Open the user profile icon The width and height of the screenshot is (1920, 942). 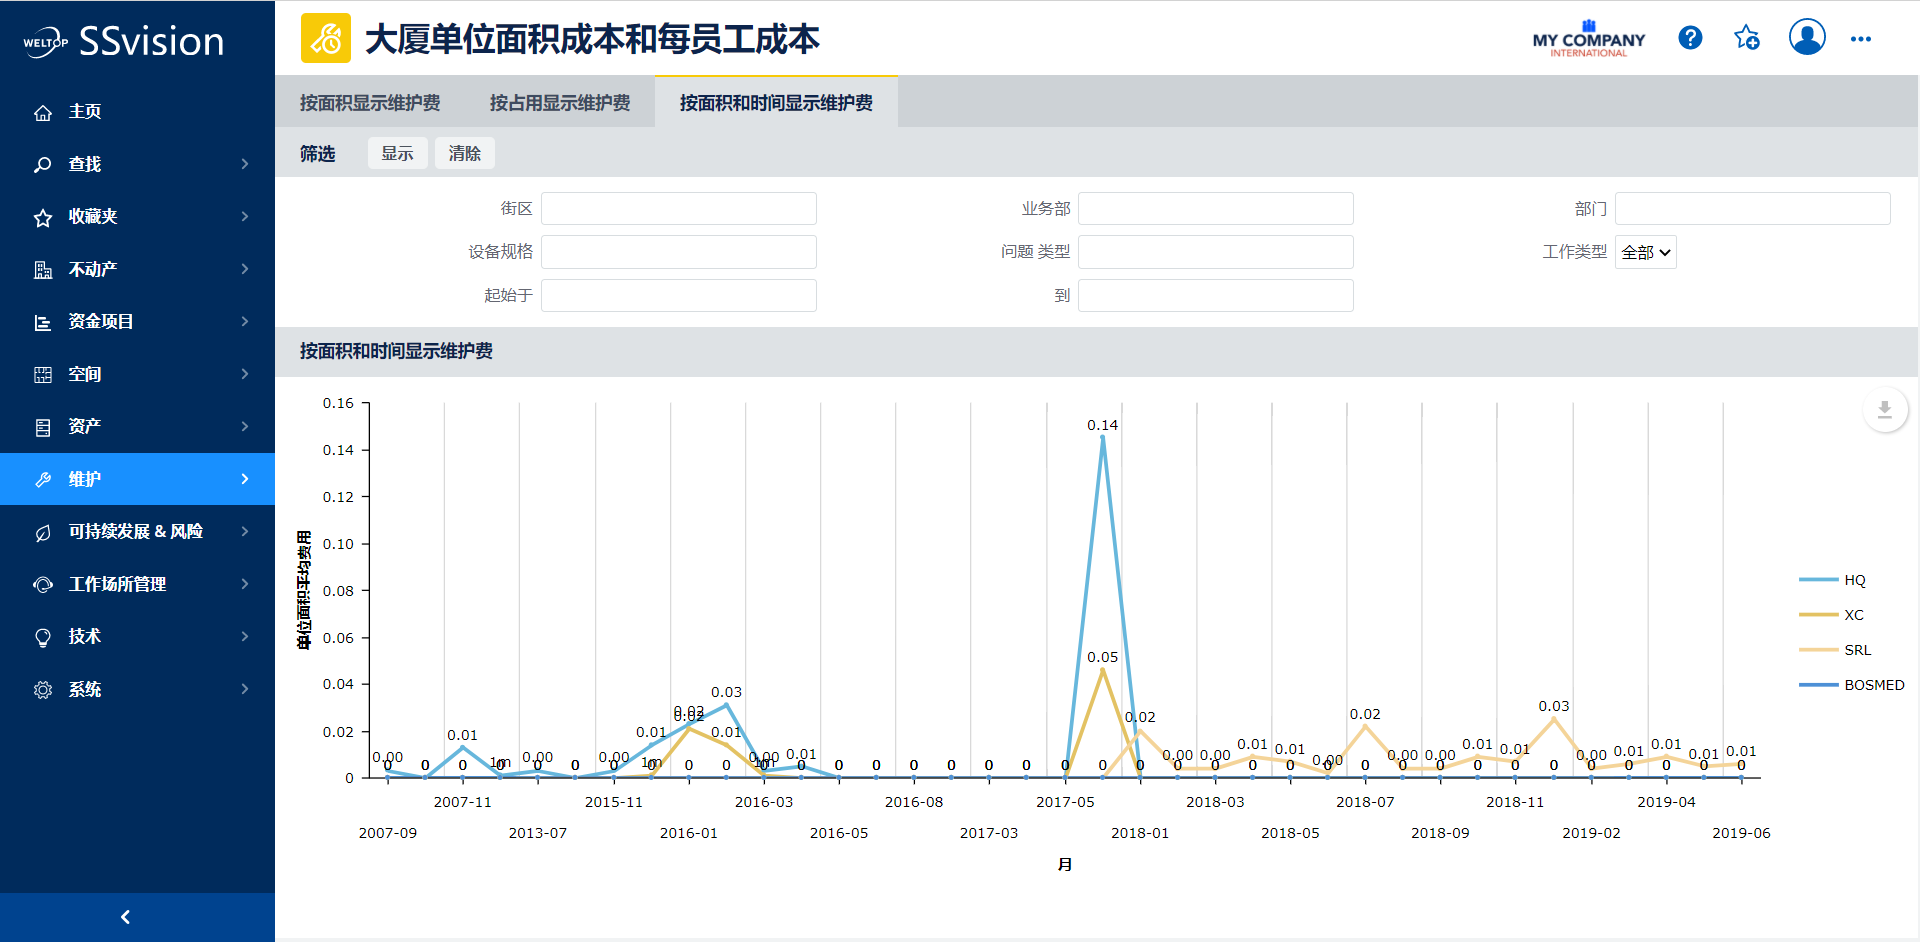(1806, 38)
